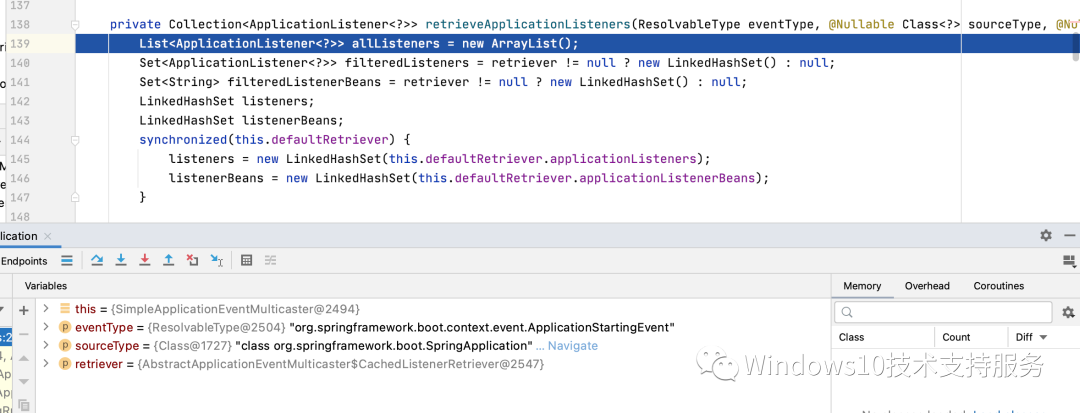Click the Step Out up-arrow icon
Image resolution: width=1080 pixels, height=413 pixels.
168,260
